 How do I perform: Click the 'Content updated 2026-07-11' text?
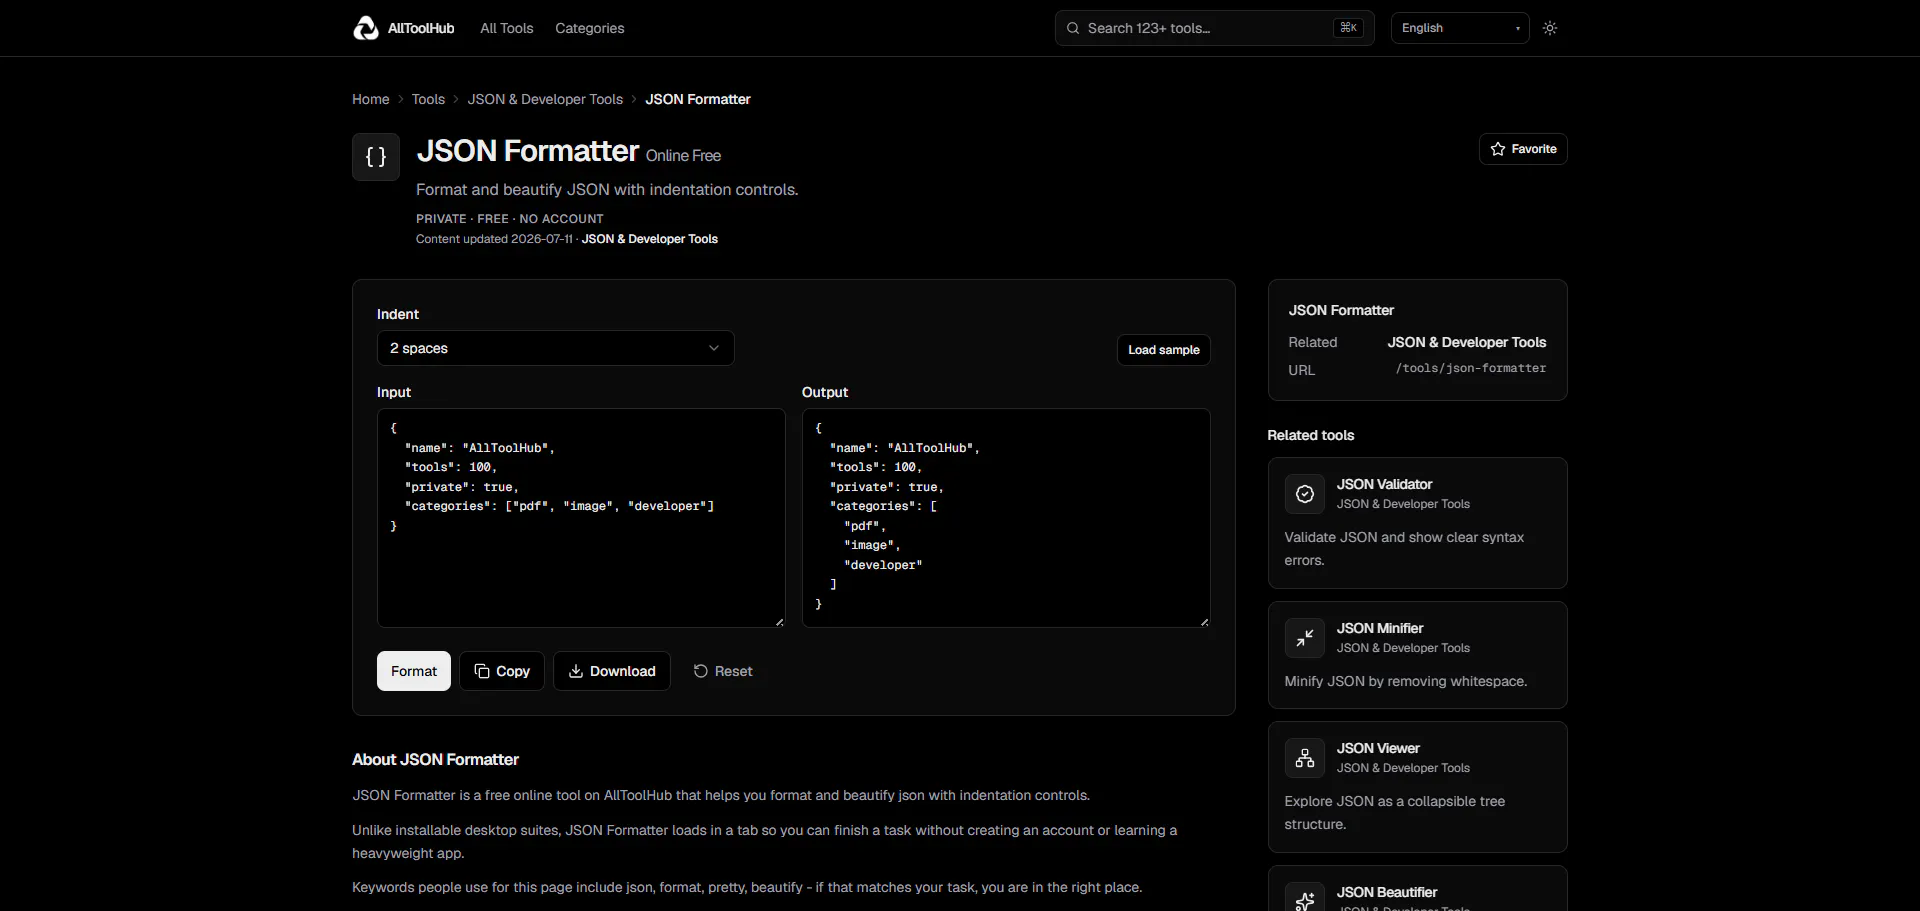tap(494, 239)
